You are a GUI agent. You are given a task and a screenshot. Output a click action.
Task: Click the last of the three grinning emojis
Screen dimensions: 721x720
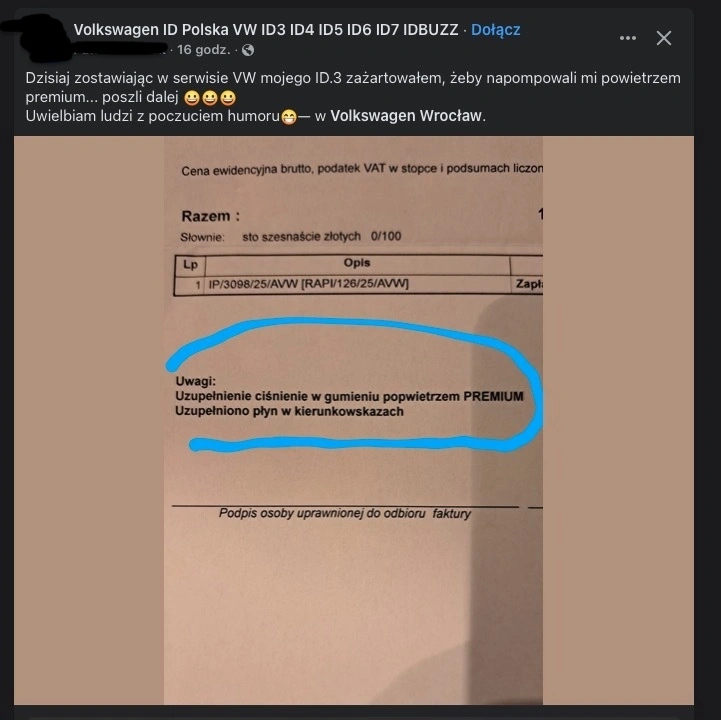[228, 98]
